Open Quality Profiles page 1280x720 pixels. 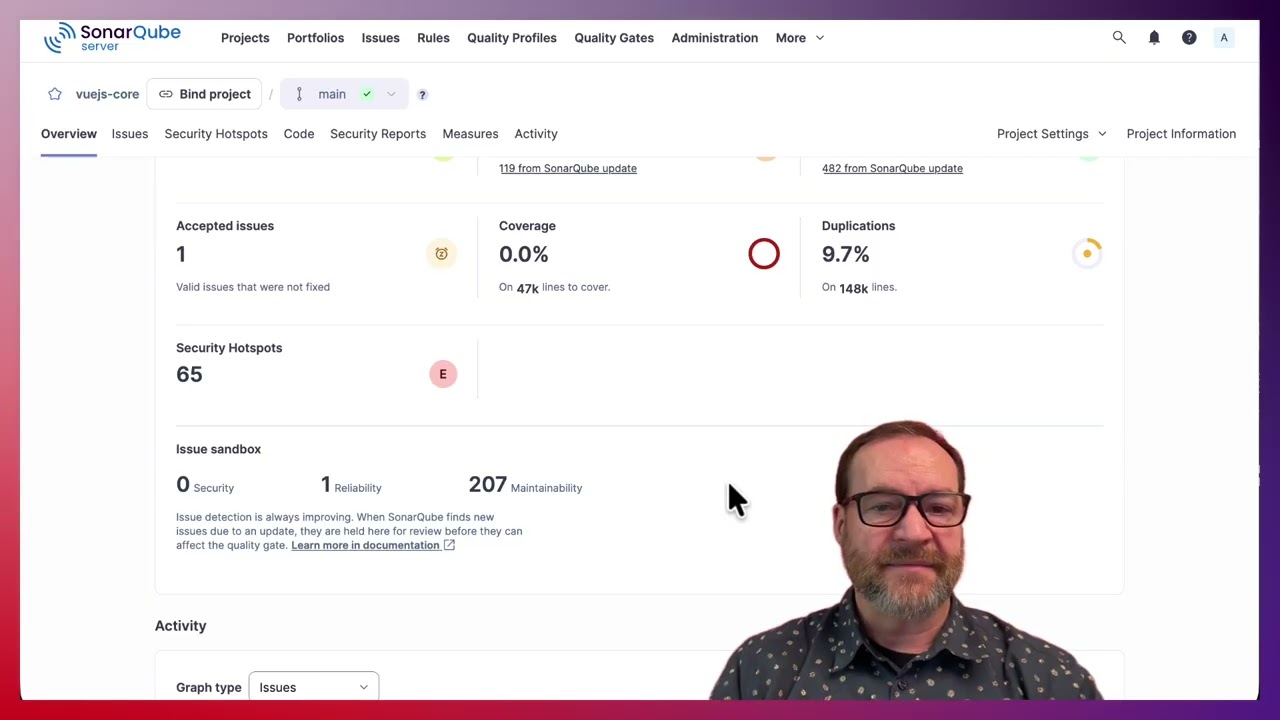[512, 38]
